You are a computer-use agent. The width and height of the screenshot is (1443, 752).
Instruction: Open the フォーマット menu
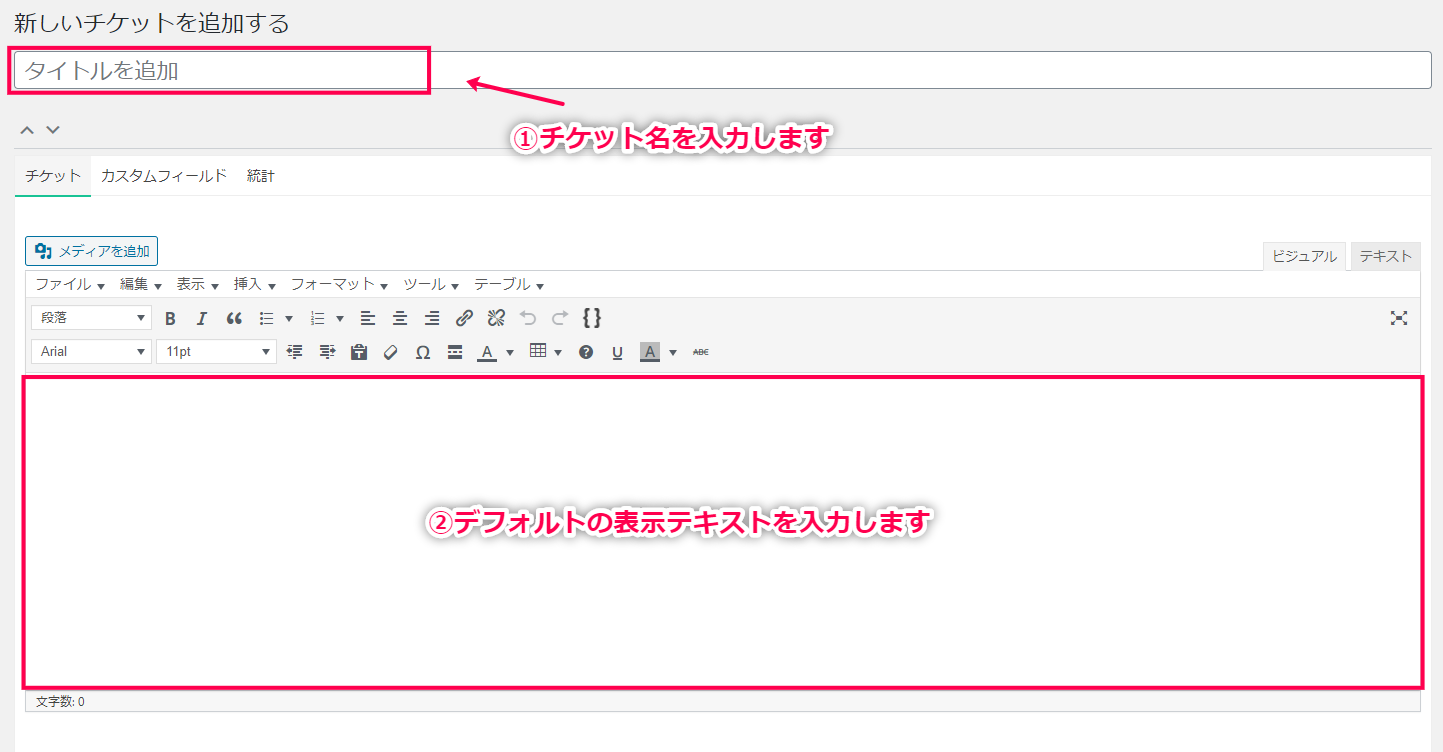pyautogui.click(x=339, y=284)
